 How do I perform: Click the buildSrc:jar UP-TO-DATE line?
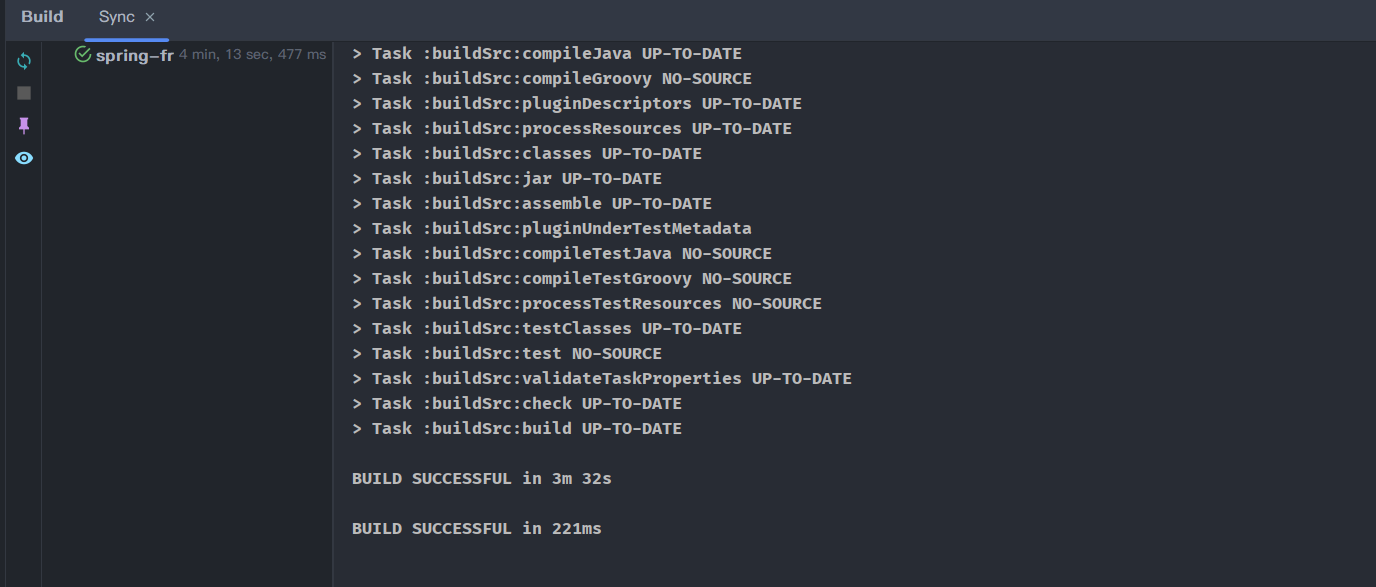(x=516, y=179)
